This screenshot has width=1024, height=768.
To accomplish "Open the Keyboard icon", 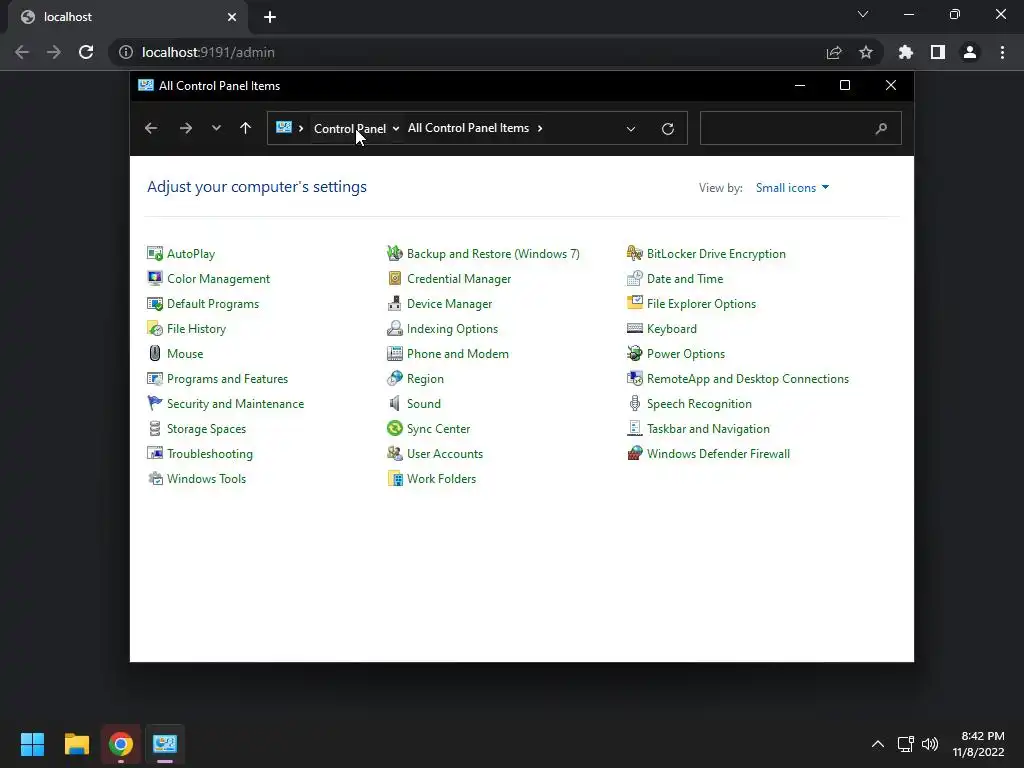I will coord(635,328).
